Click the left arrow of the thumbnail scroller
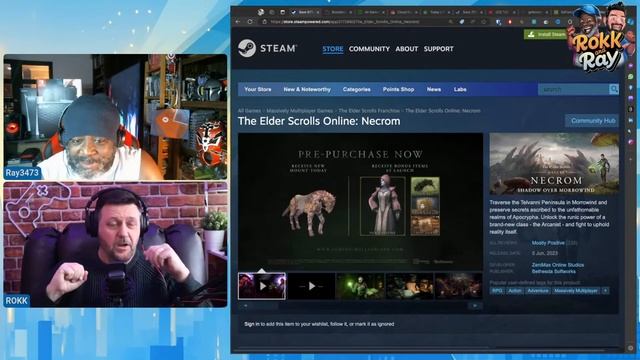Screen dimensions: 640x360 [245, 306]
